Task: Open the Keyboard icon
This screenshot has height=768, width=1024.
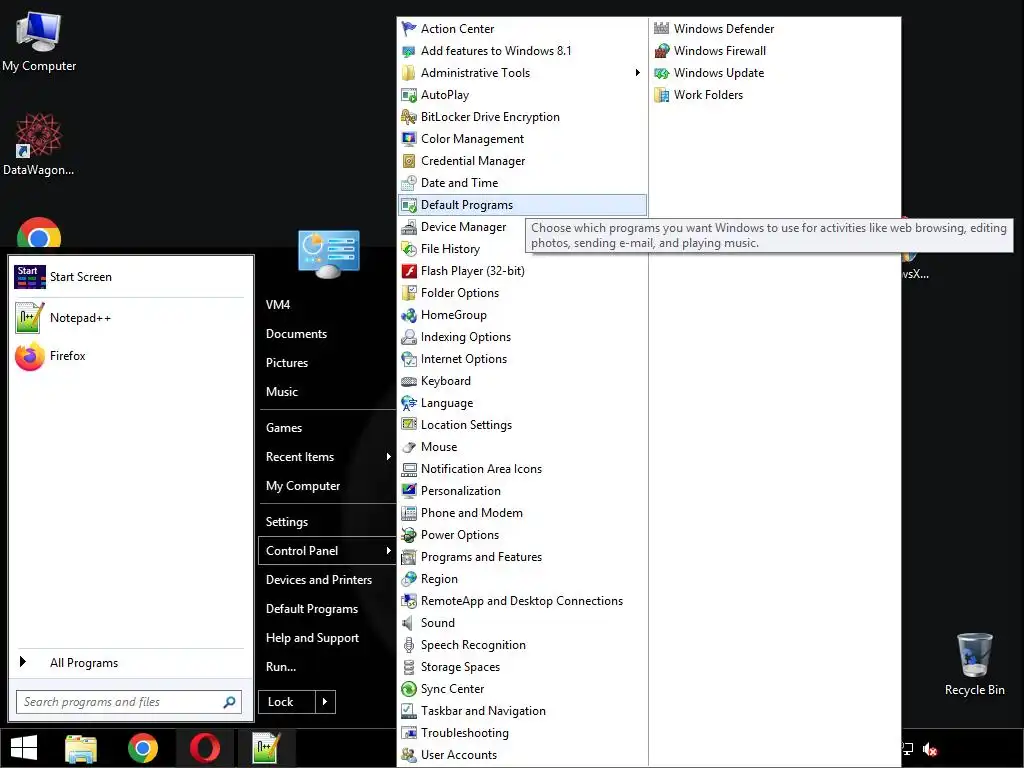Action: [409, 381]
